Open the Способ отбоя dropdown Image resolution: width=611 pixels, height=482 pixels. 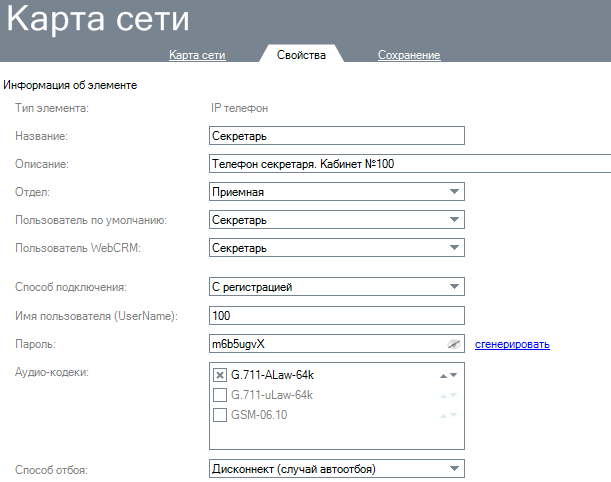click(337, 469)
